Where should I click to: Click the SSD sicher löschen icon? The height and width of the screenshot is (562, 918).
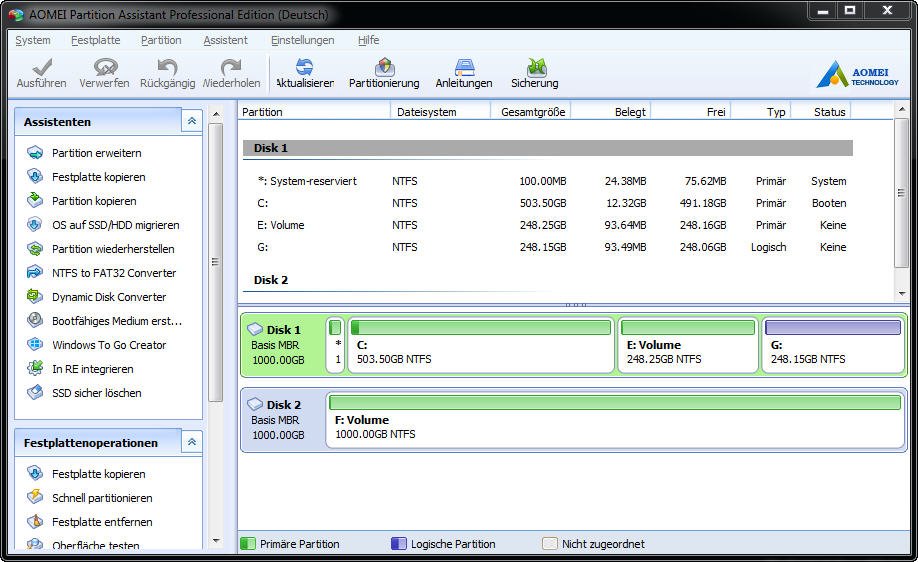[x=35, y=393]
